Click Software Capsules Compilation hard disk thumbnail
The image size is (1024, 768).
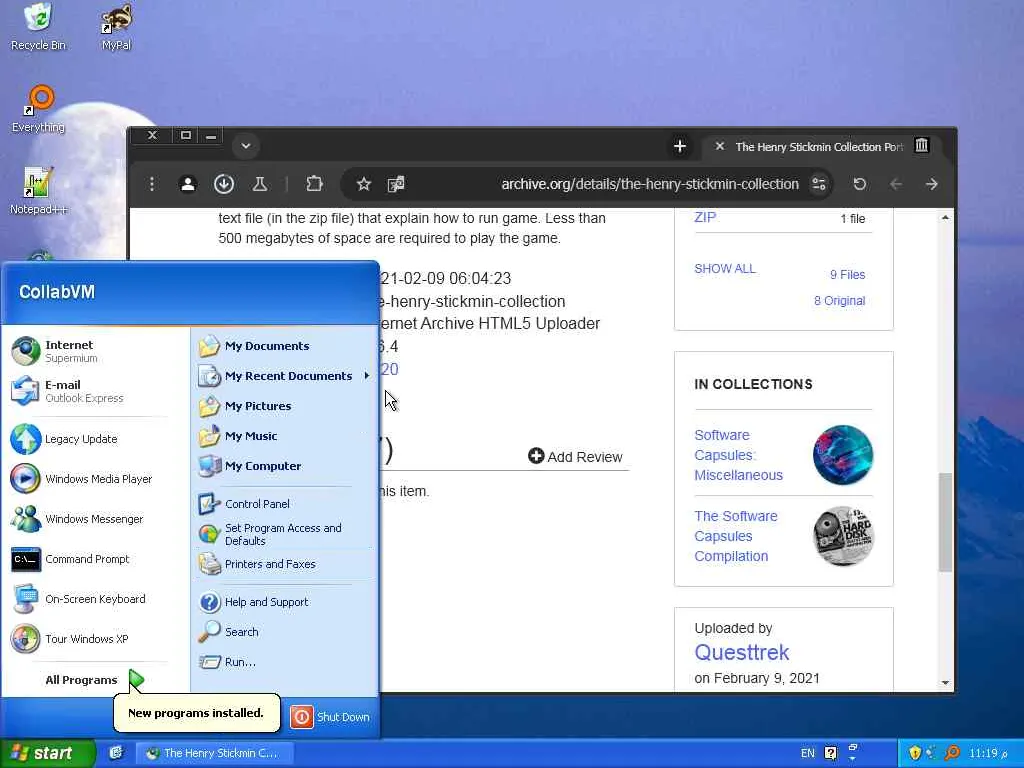point(843,536)
